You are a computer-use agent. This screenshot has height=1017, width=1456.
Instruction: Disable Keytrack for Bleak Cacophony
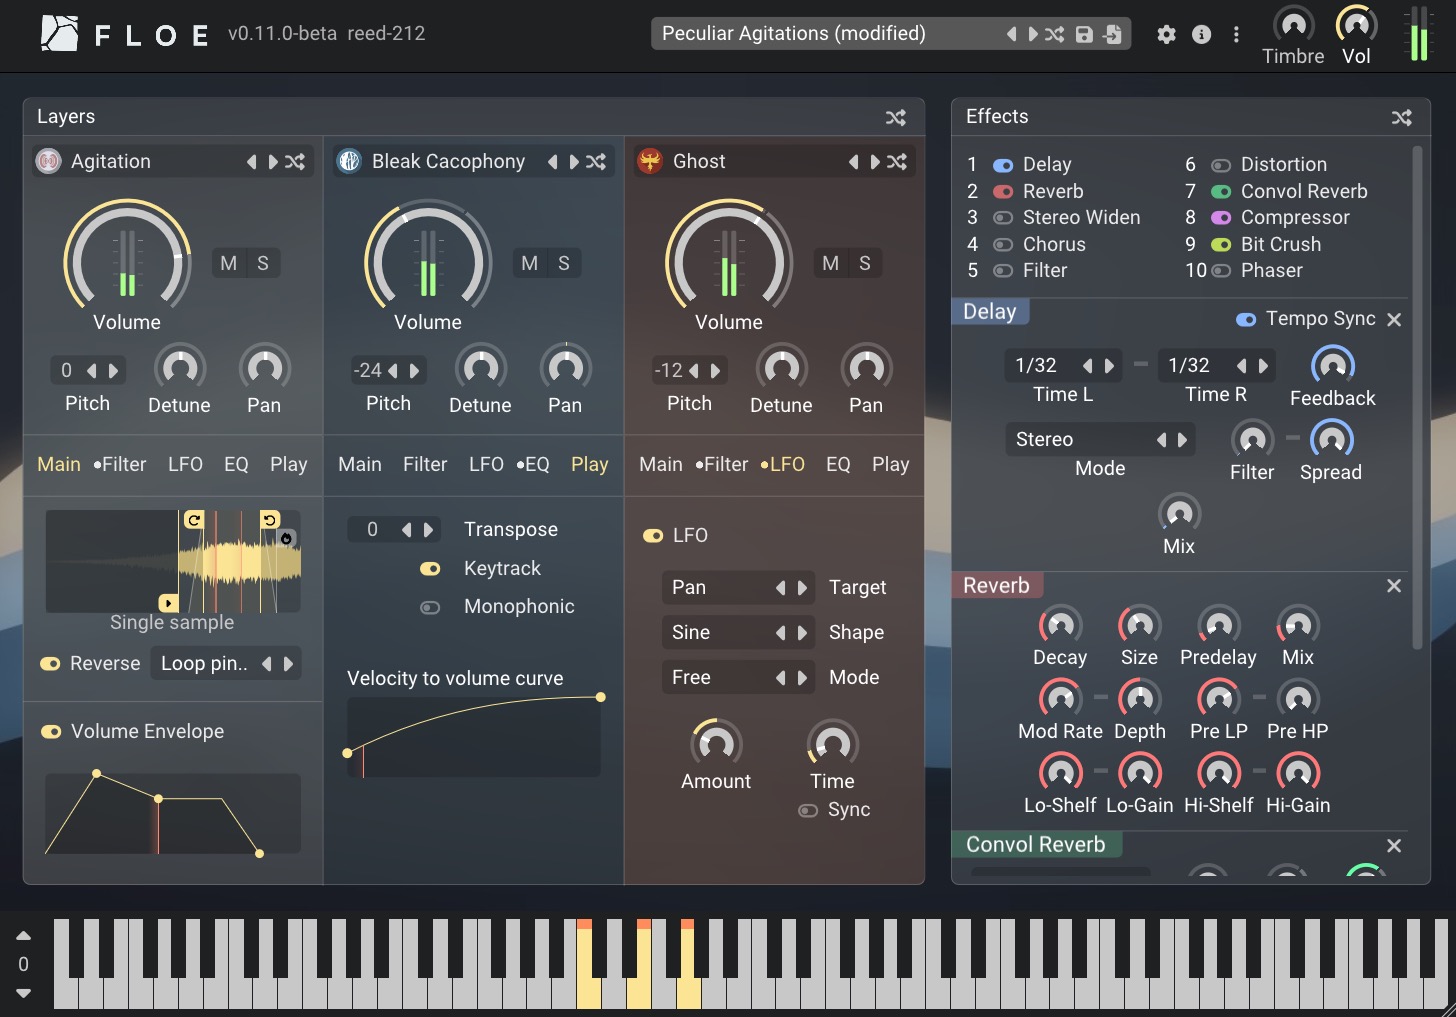[430, 569]
